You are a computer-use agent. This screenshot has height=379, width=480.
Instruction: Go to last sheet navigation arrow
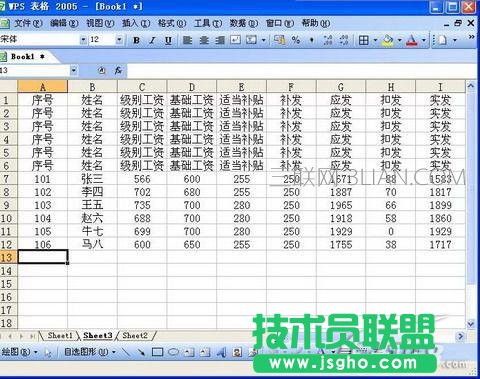tap(32, 336)
